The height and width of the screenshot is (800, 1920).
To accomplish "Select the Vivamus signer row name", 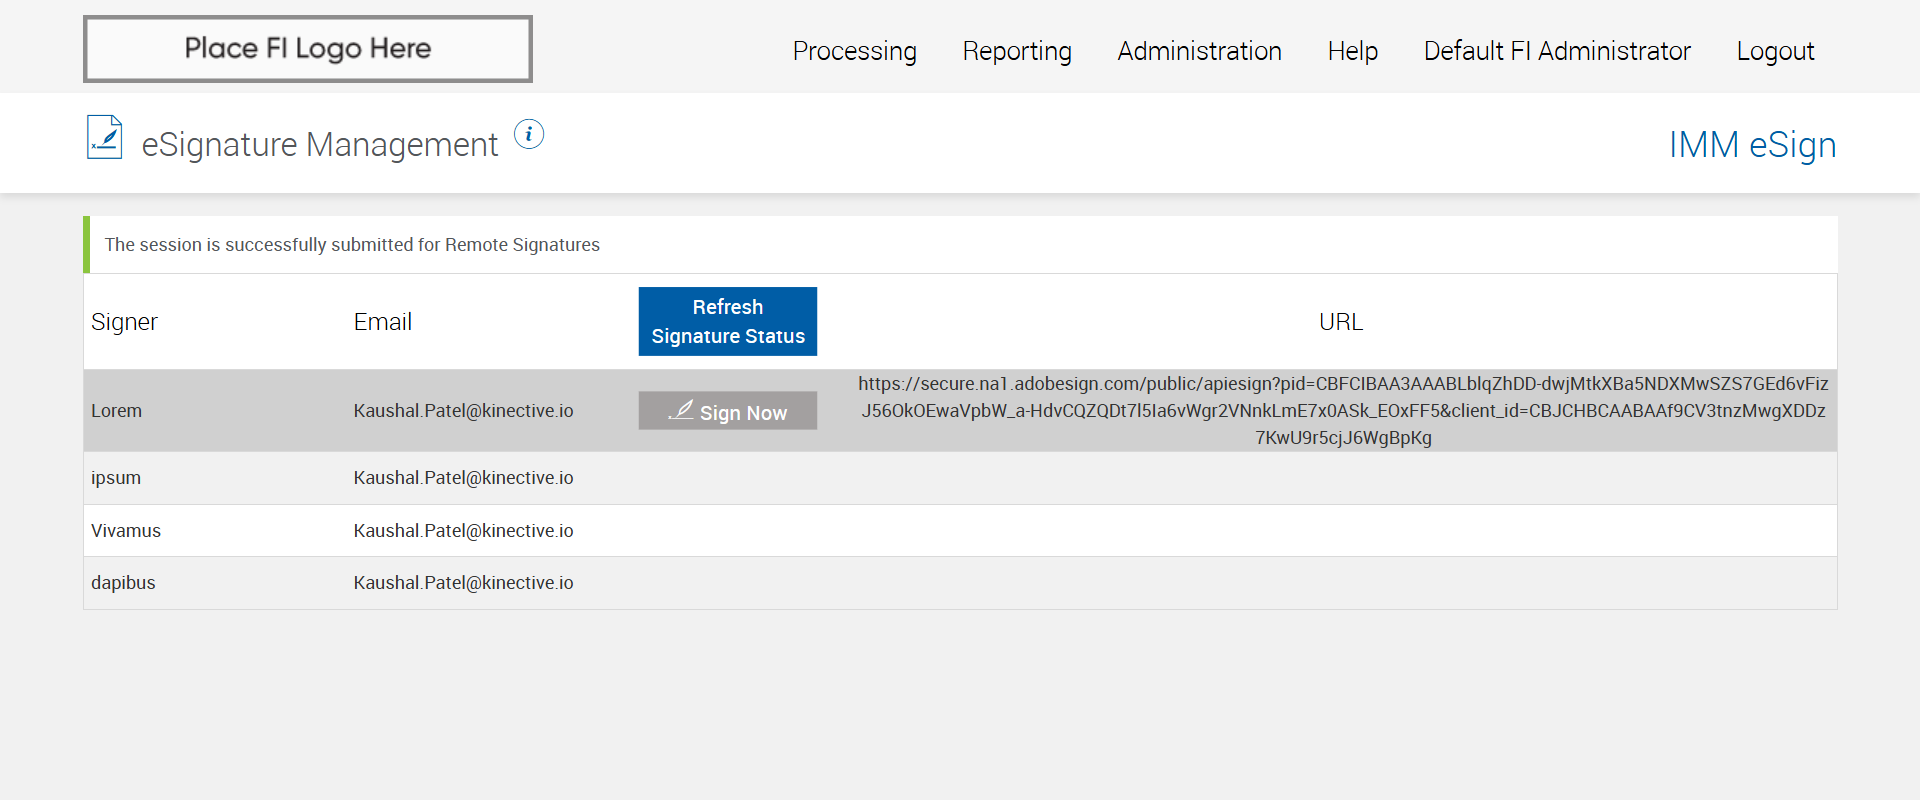I will pyautogui.click(x=126, y=531).
